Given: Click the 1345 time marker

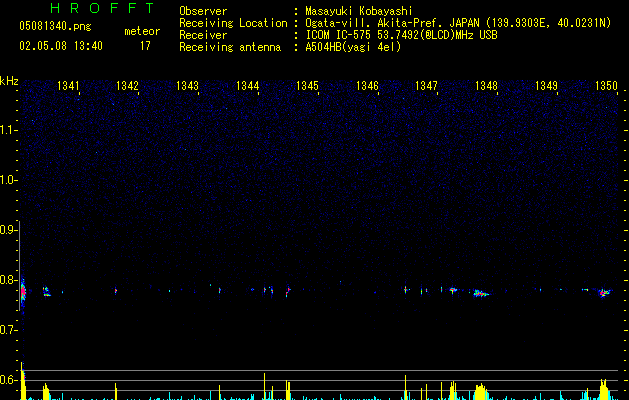Looking at the screenshot, I should click(307, 86).
